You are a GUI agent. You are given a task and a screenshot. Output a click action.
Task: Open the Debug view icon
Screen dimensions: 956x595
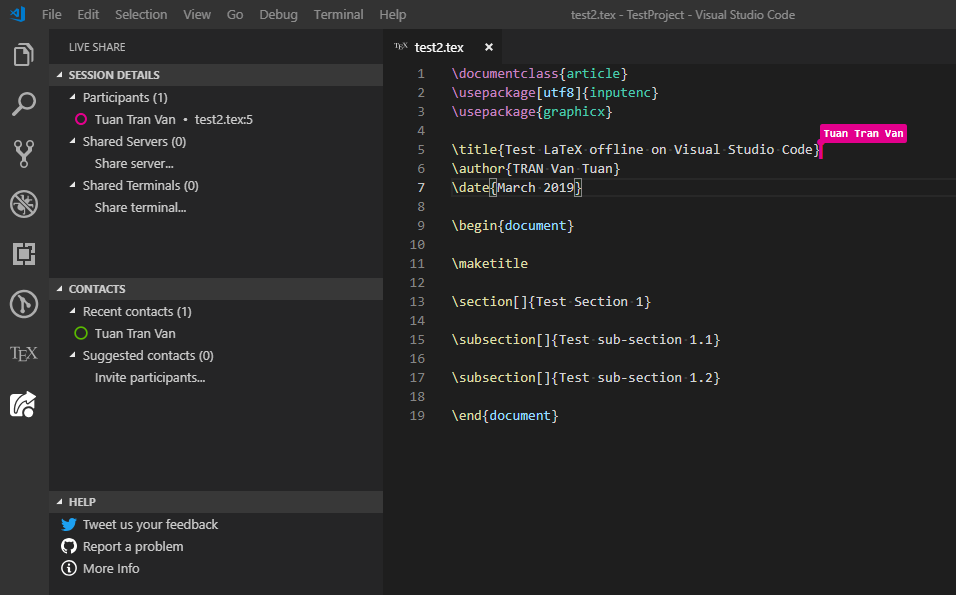point(24,204)
